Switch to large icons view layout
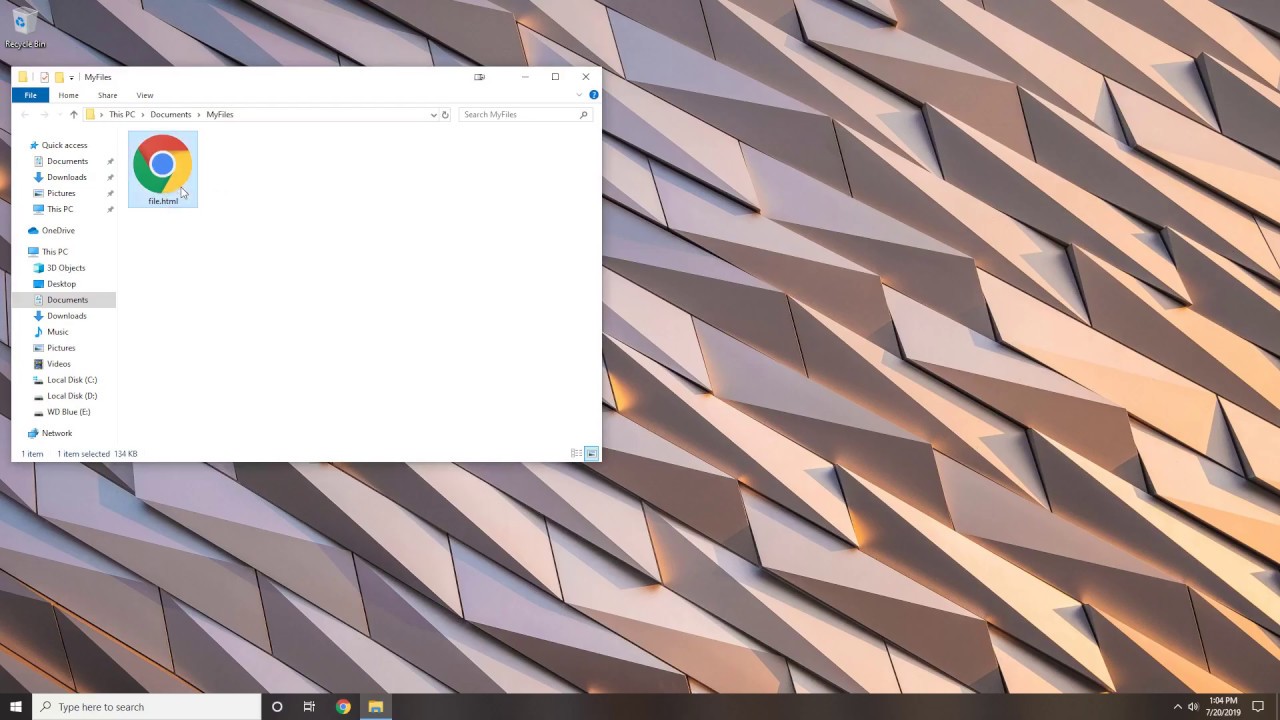The width and height of the screenshot is (1280, 720). tap(592, 454)
